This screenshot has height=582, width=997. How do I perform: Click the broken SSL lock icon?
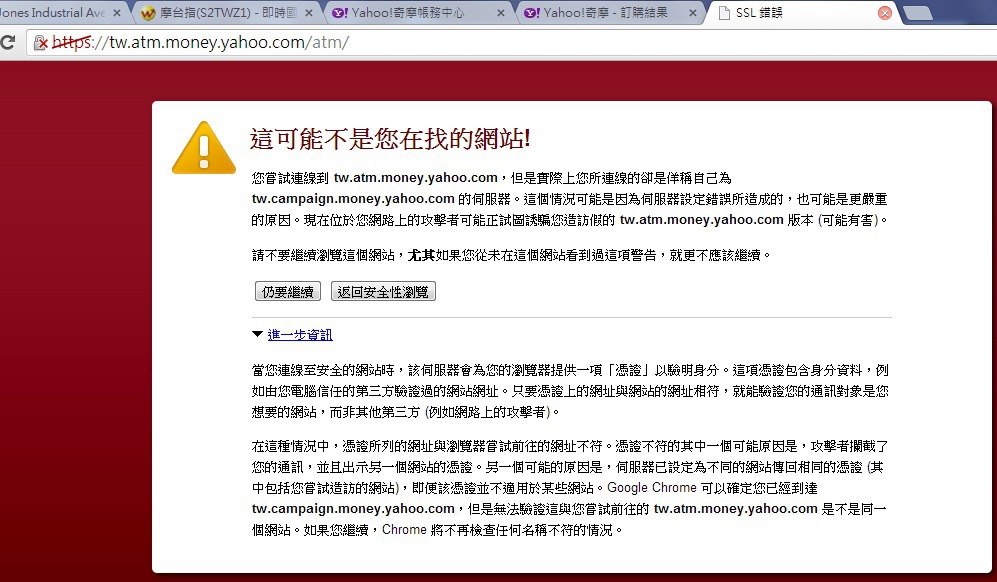tap(40, 43)
